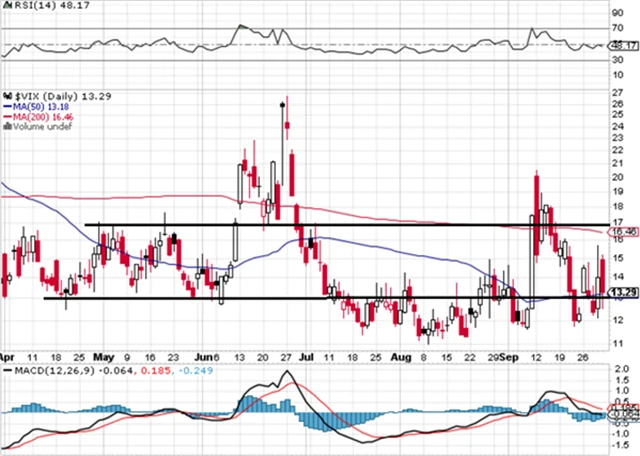This screenshot has width=640, height=456.
Task: Click the Aug label on the date axis
Action: tap(402, 355)
